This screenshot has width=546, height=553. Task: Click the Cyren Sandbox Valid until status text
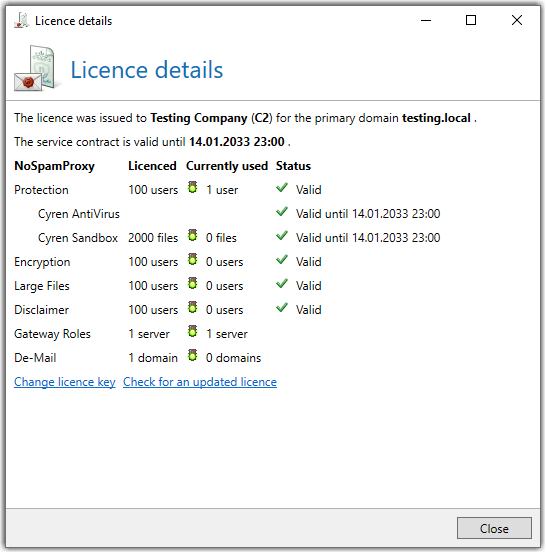point(368,238)
